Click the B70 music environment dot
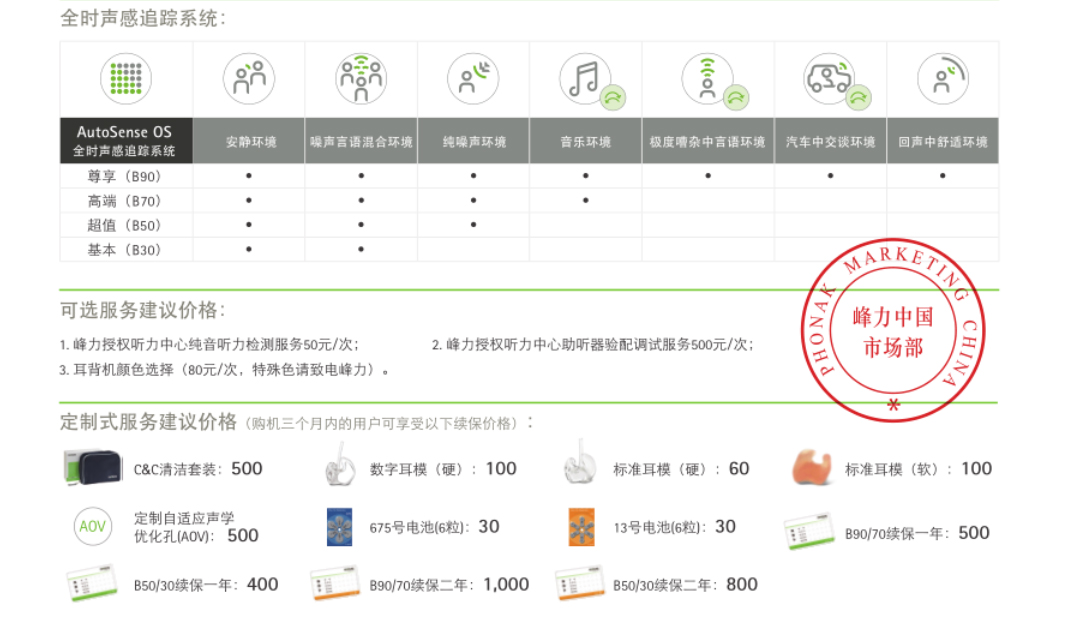This screenshot has height=620, width=1087. [x=586, y=200]
